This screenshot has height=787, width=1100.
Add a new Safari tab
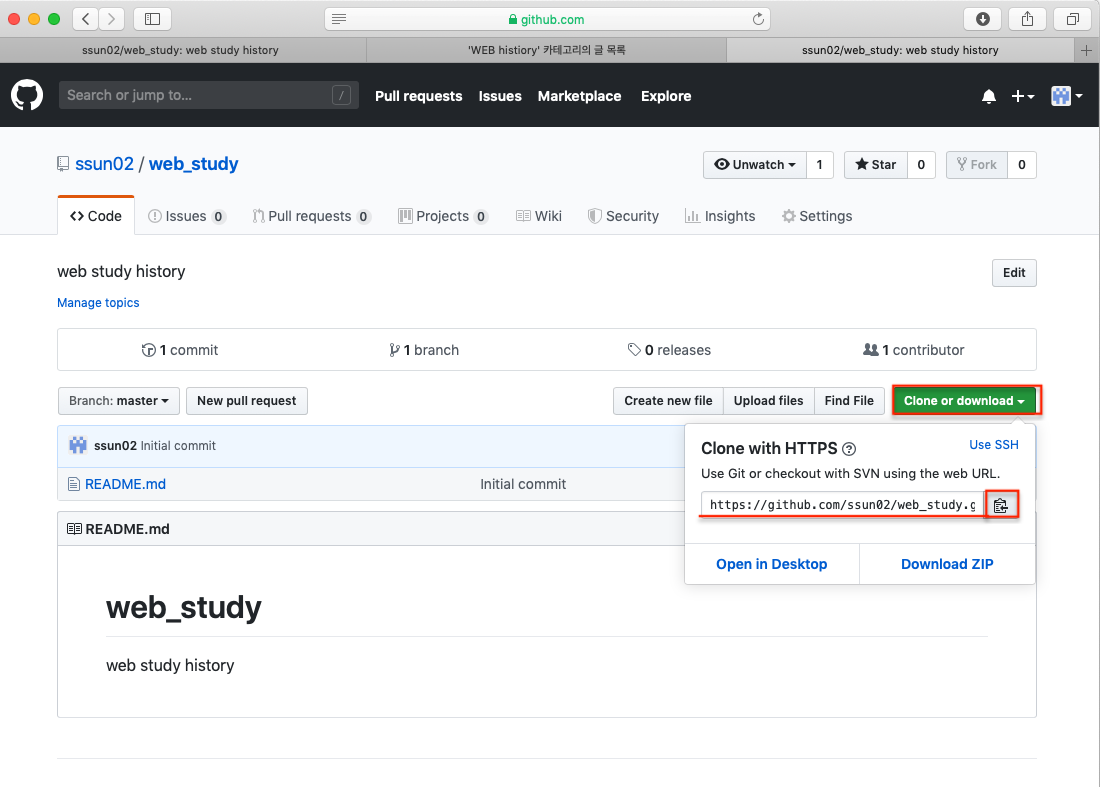pyautogui.click(x=1086, y=51)
